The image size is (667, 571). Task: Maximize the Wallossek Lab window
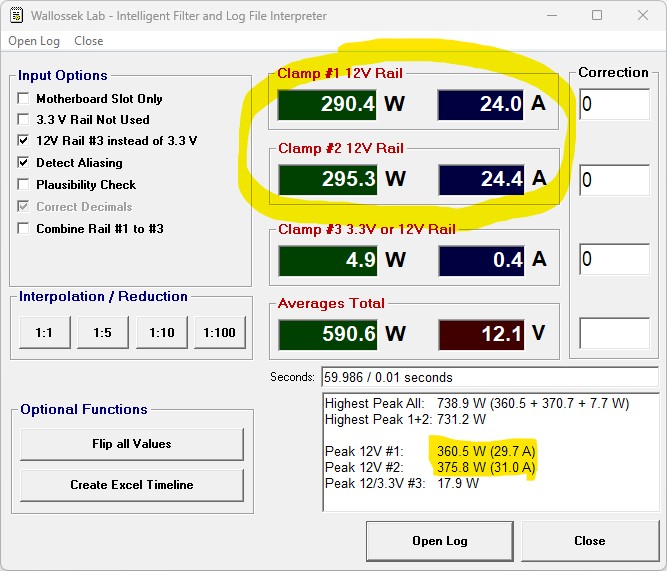[x=597, y=16]
